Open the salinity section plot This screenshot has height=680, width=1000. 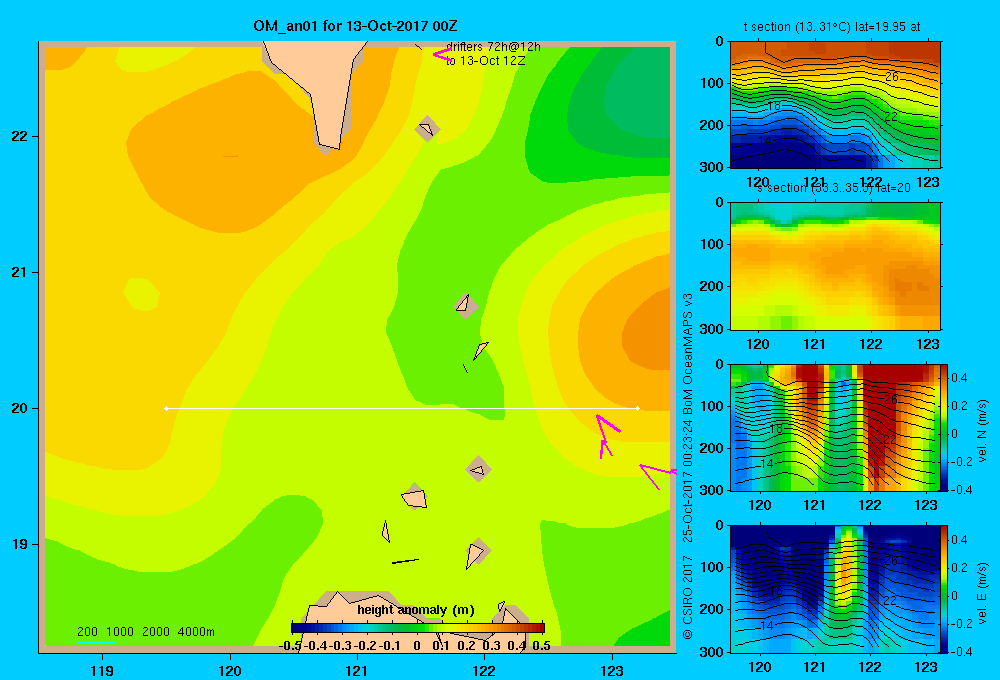coord(835,266)
